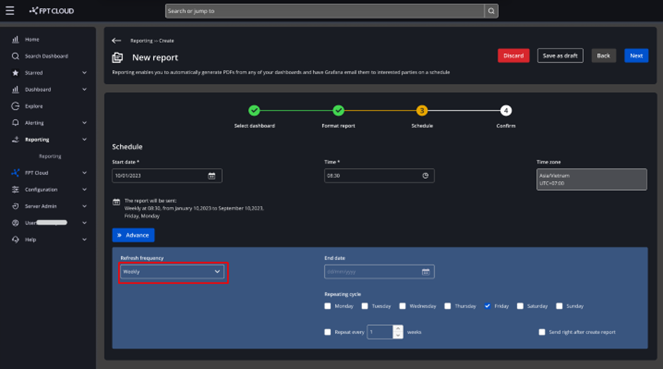The height and width of the screenshot is (369, 663).
Task: Check the Monday checkbox
Action: coord(328,306)
